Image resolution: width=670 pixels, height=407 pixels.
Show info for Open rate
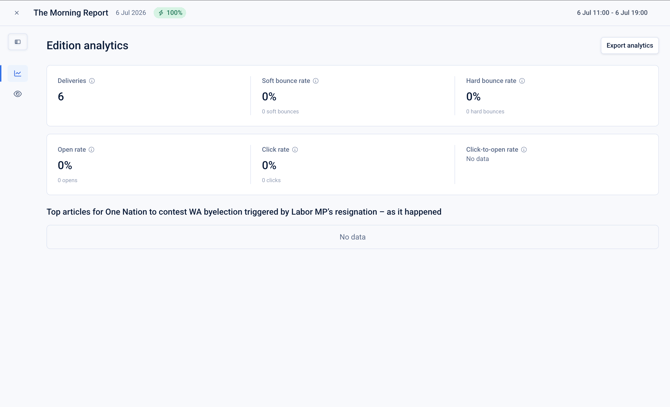tap(91, 149)
